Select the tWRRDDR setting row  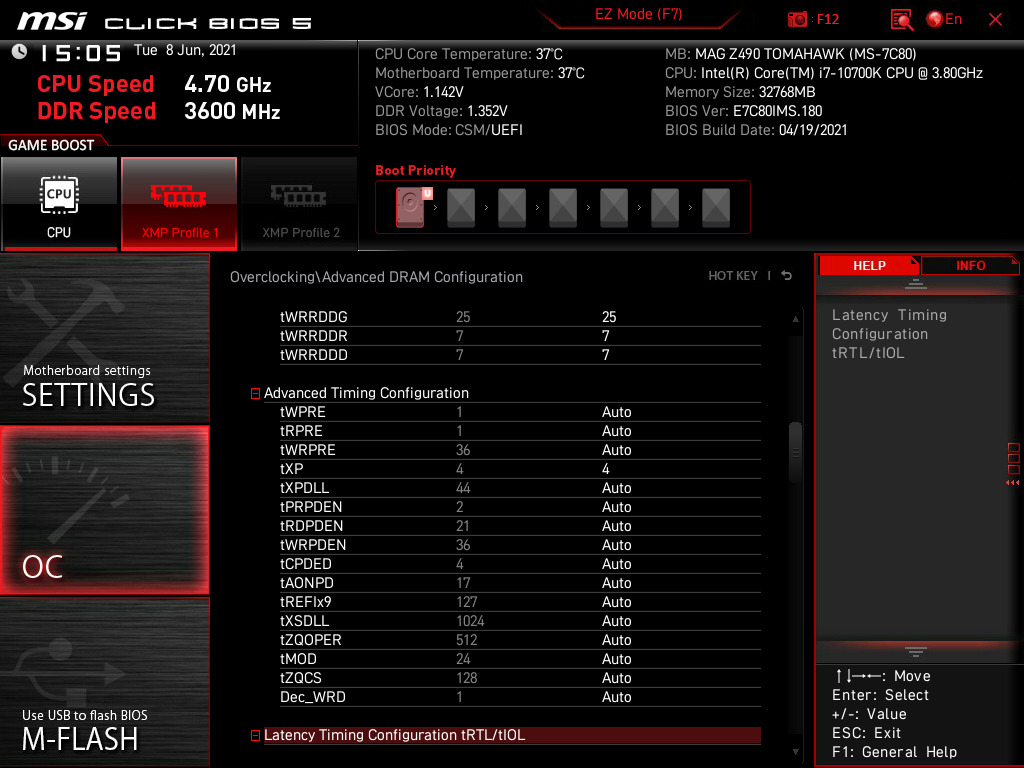pos(520,336)
